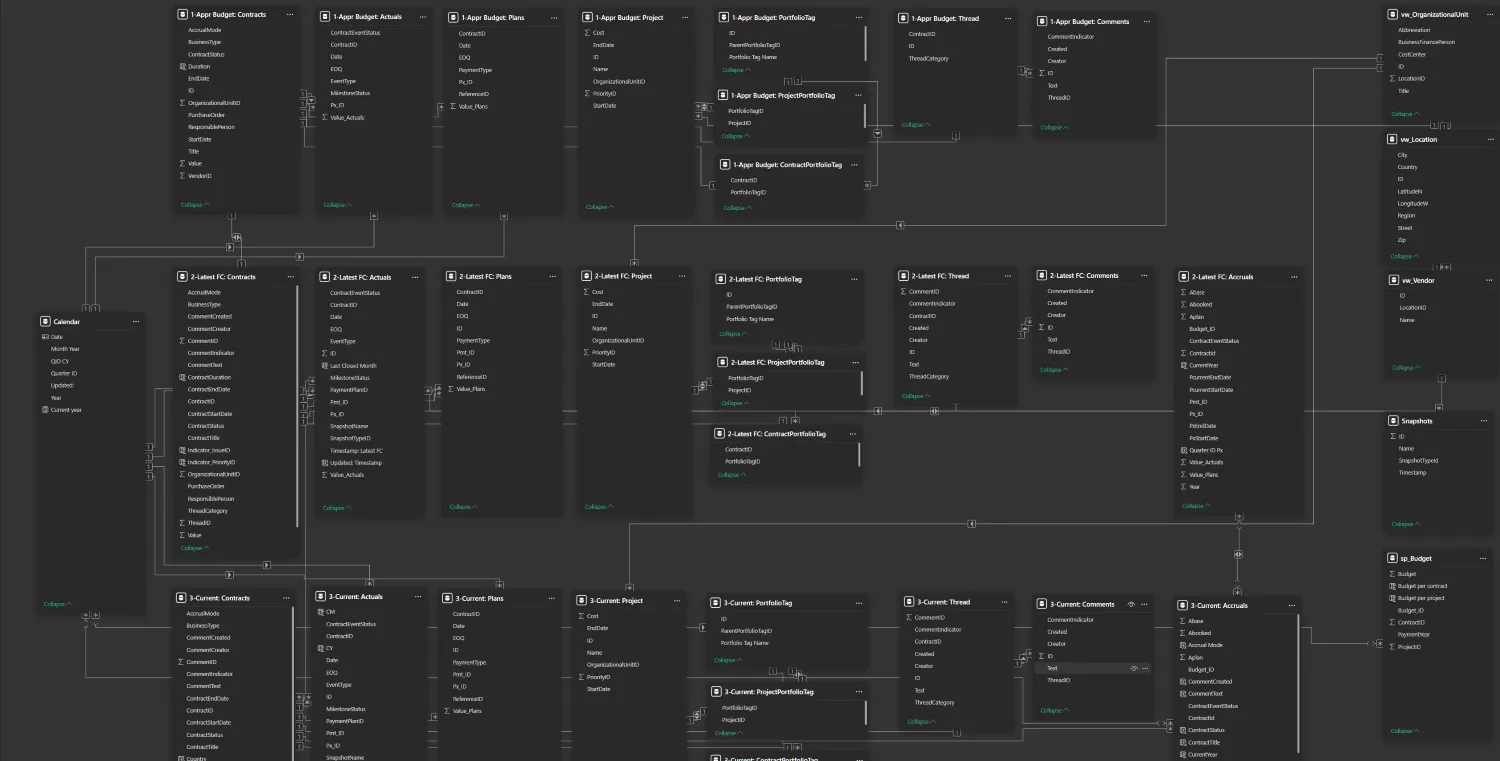The image size is (1500, 761).
Task: Open more options for the Text field in 3-Current: Comments
Action: (1145, 668)
